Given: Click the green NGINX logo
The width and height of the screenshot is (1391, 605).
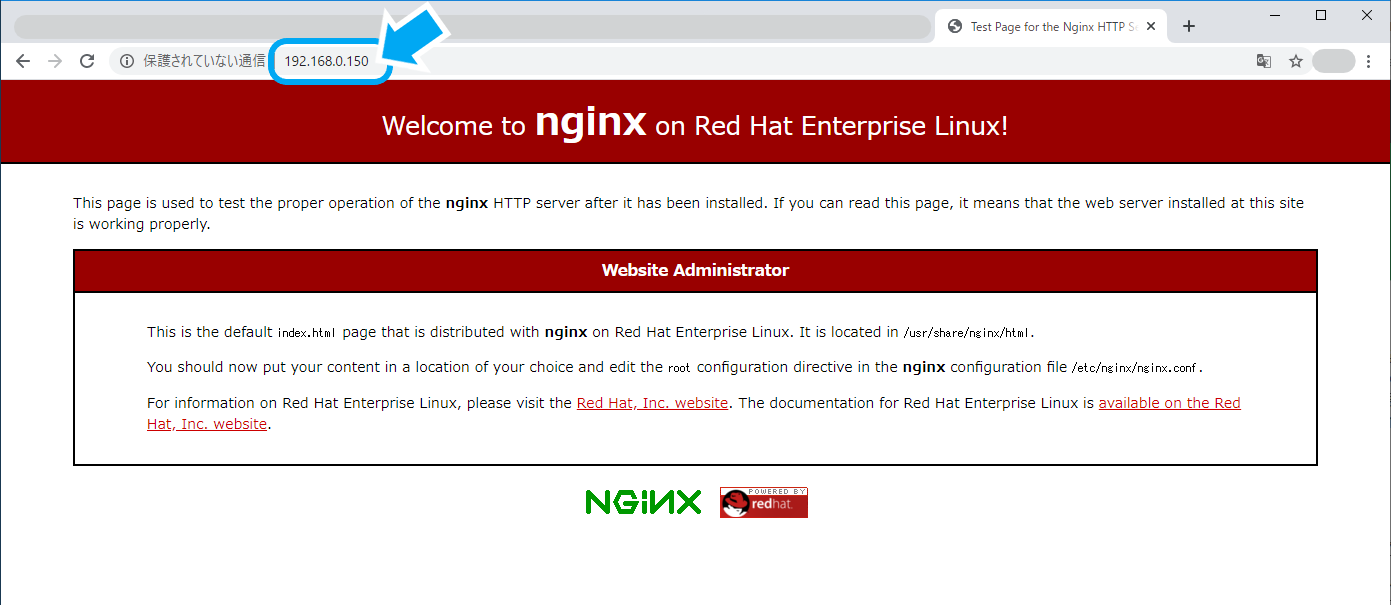Looking at the screenshot, I should pos(644,502).
